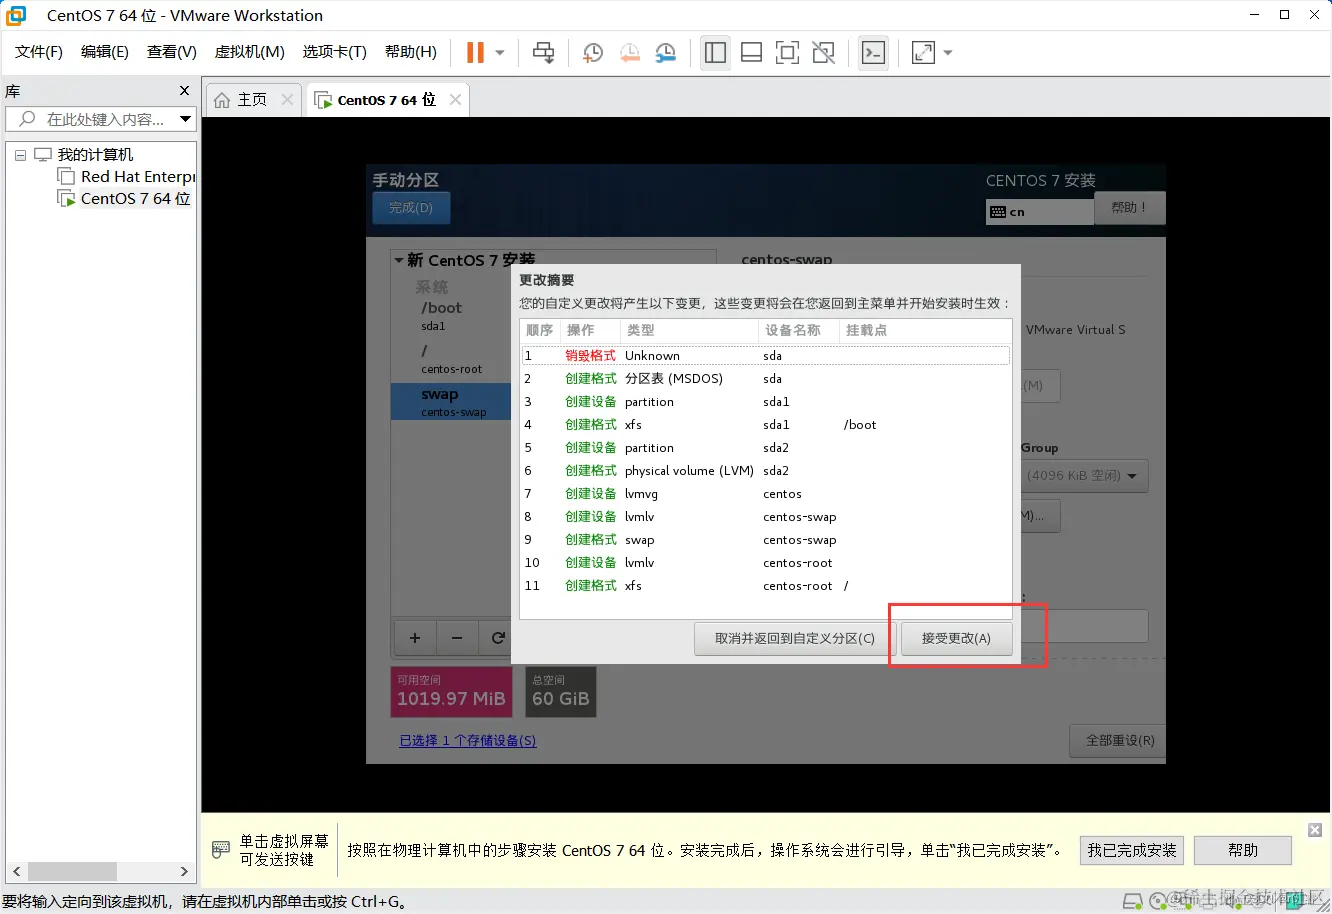Open the library search dropdown arrow
1332x914 pixels.
(185, 119)
